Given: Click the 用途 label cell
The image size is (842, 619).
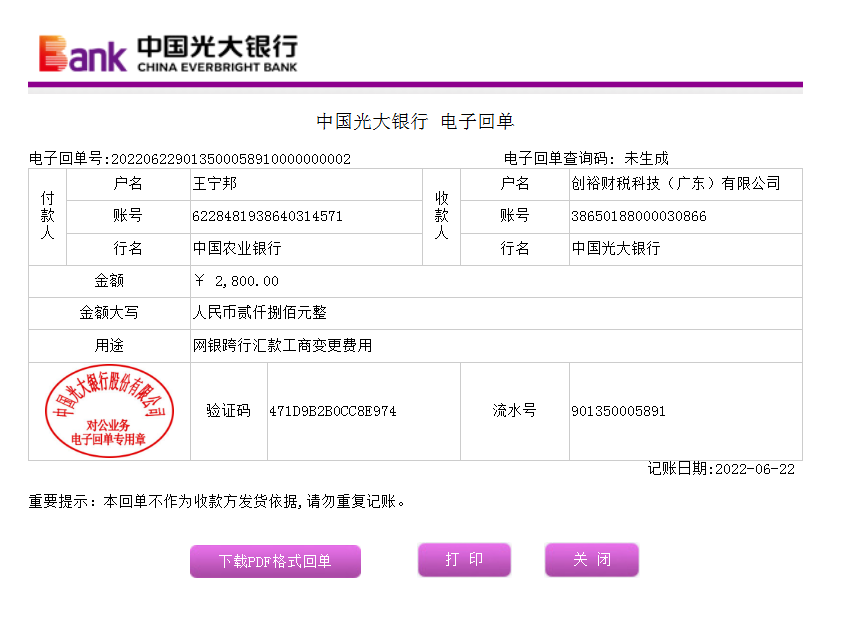Looking at the screenshot, I should coord(109,346).
